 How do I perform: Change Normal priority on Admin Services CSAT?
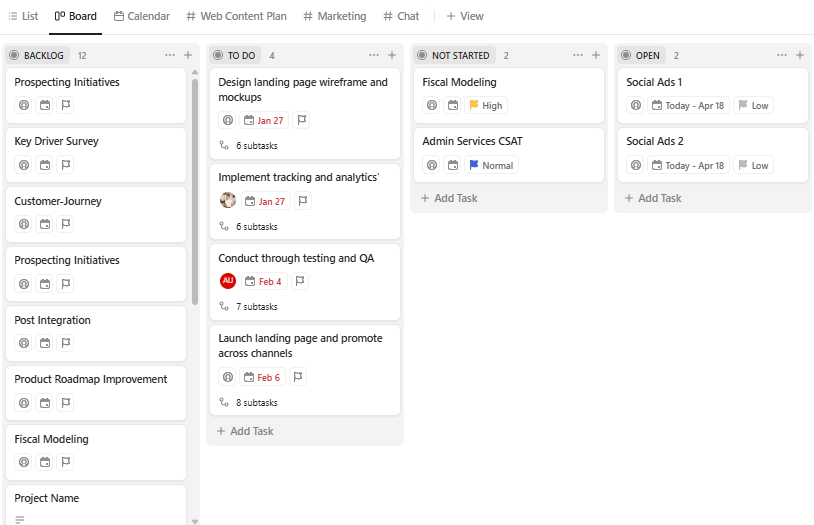coord(491,165)
